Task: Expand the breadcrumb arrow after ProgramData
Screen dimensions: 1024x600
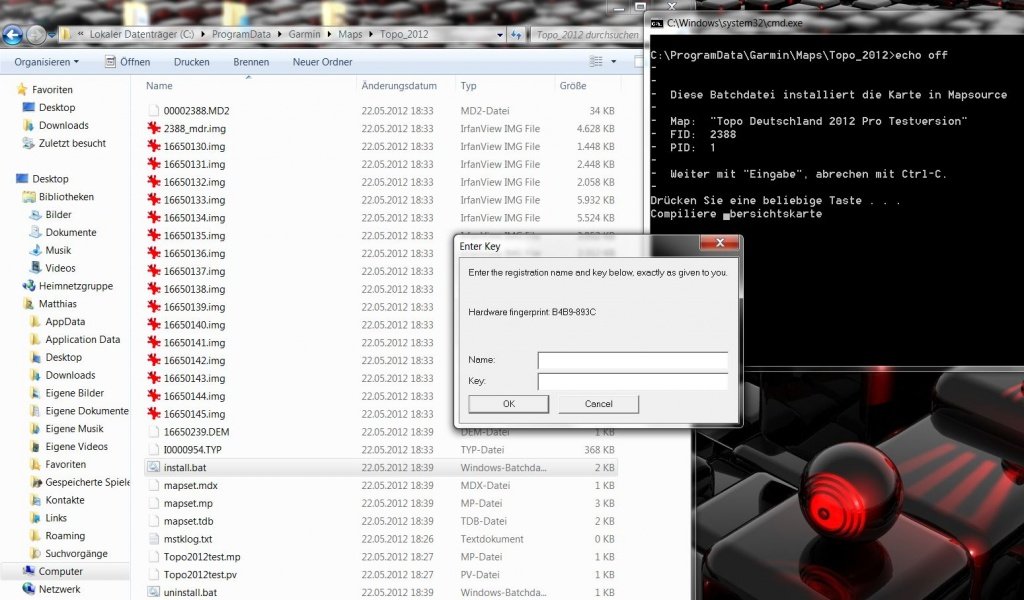Action: [280, 35]
